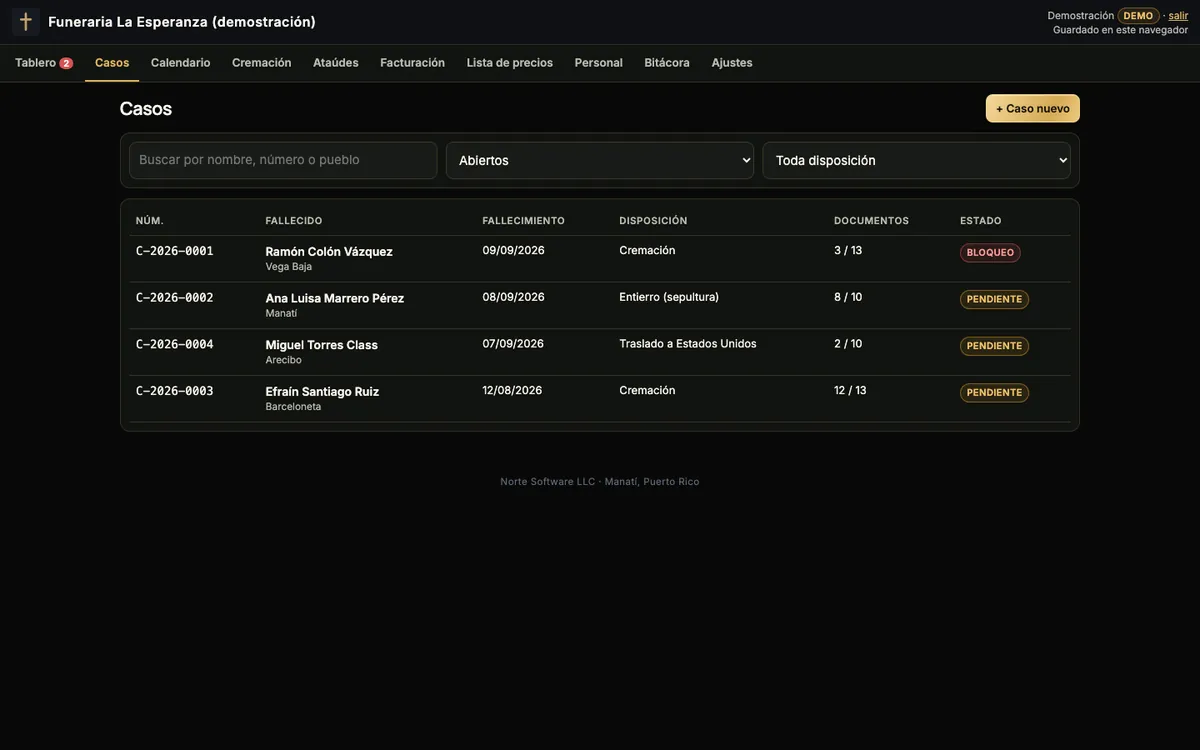The height and width of the screenshot is (750, 1200).
Task: Select Ramón Colón Vázquez name
Action: (329, 252)
